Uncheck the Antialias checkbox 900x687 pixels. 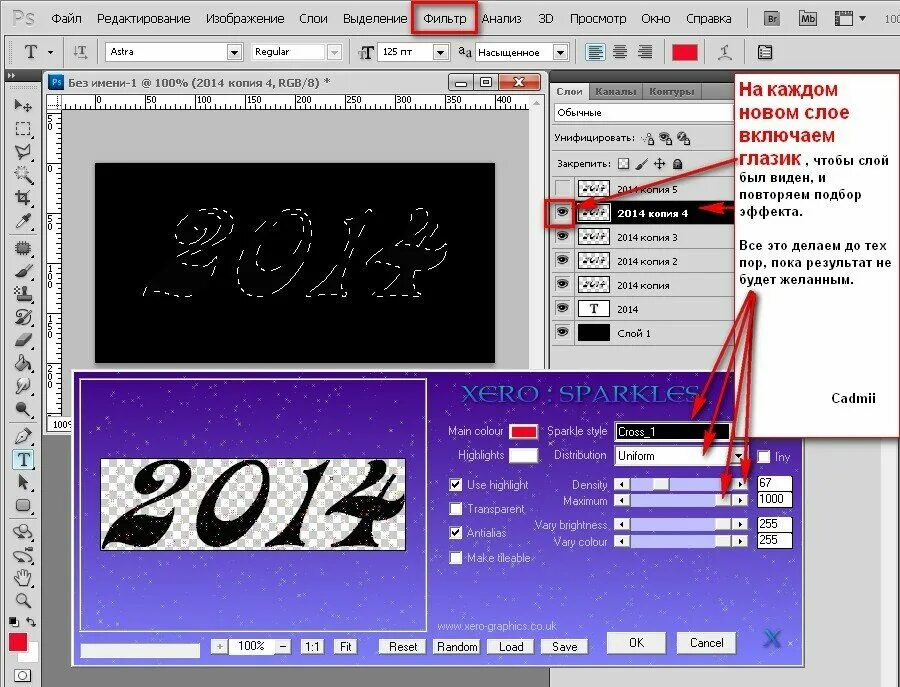pos(456,533)
